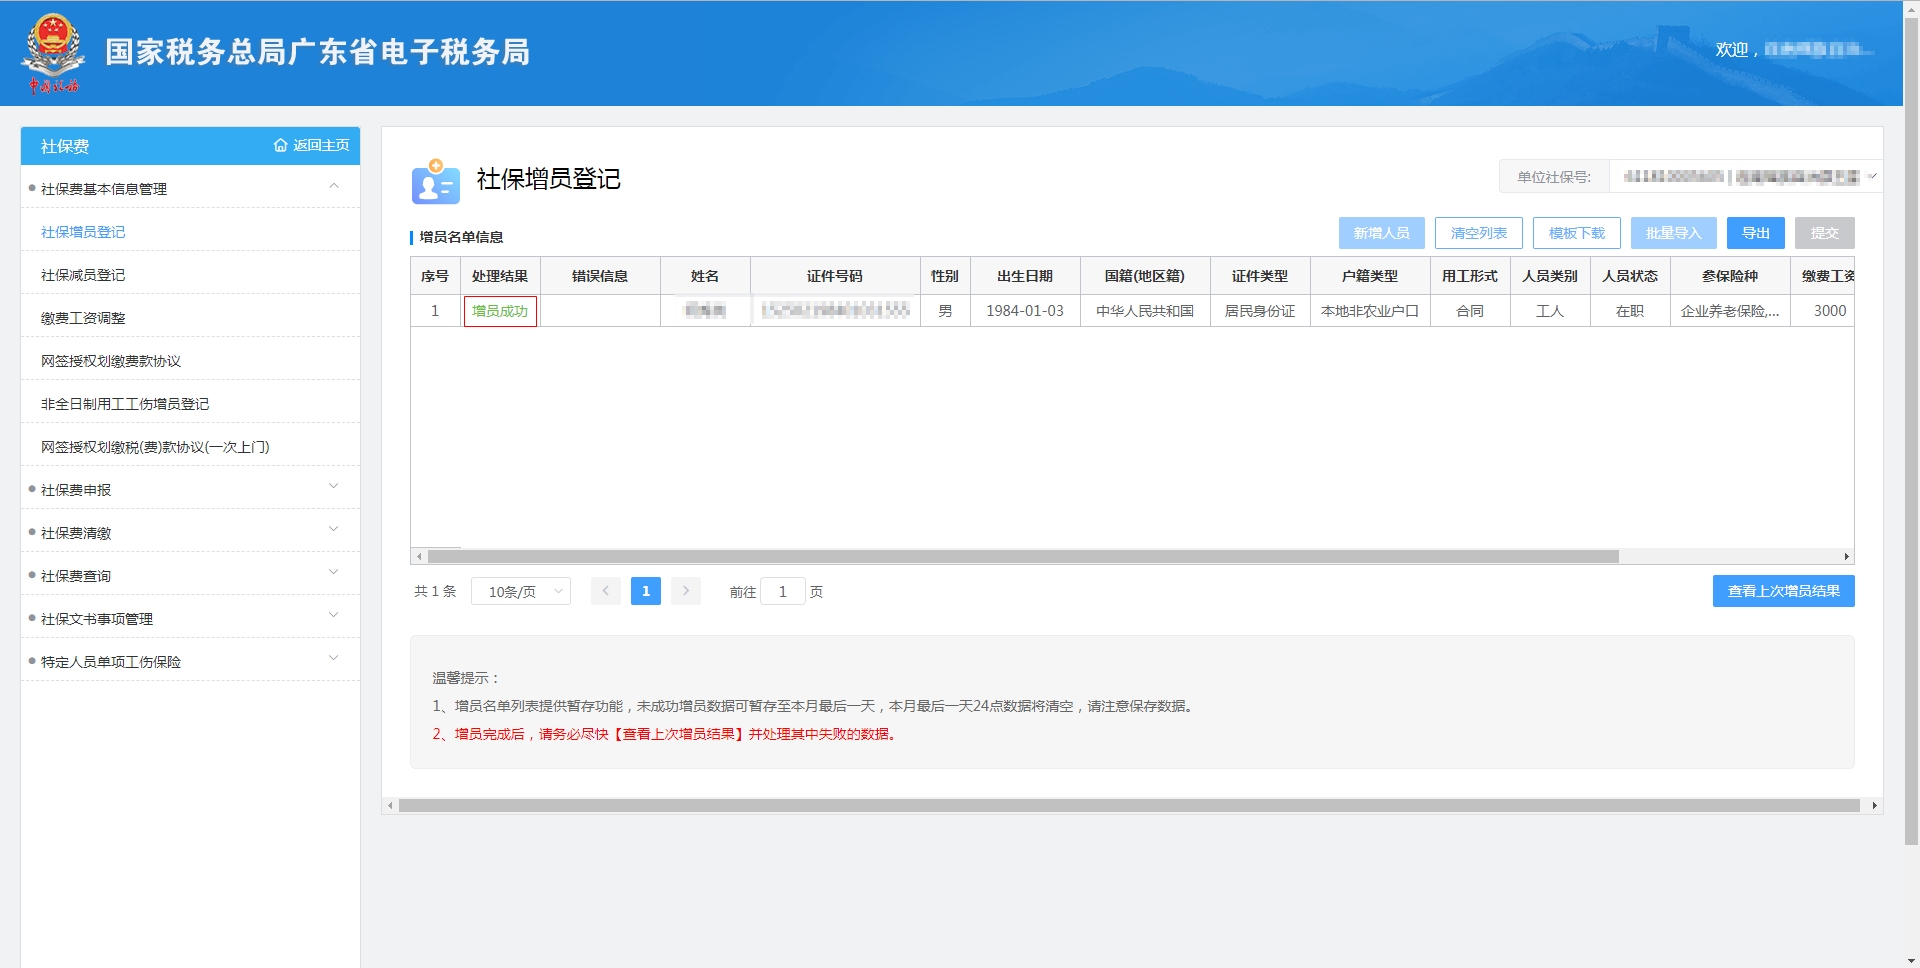This screenshot has height=968, width=1920.
Task: Click the 查看上次增员结果 button
Action: 1783,591
